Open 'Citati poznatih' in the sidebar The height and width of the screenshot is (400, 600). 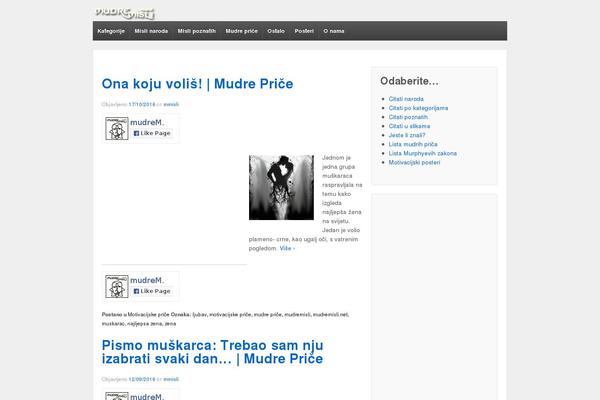click(408, 117)
